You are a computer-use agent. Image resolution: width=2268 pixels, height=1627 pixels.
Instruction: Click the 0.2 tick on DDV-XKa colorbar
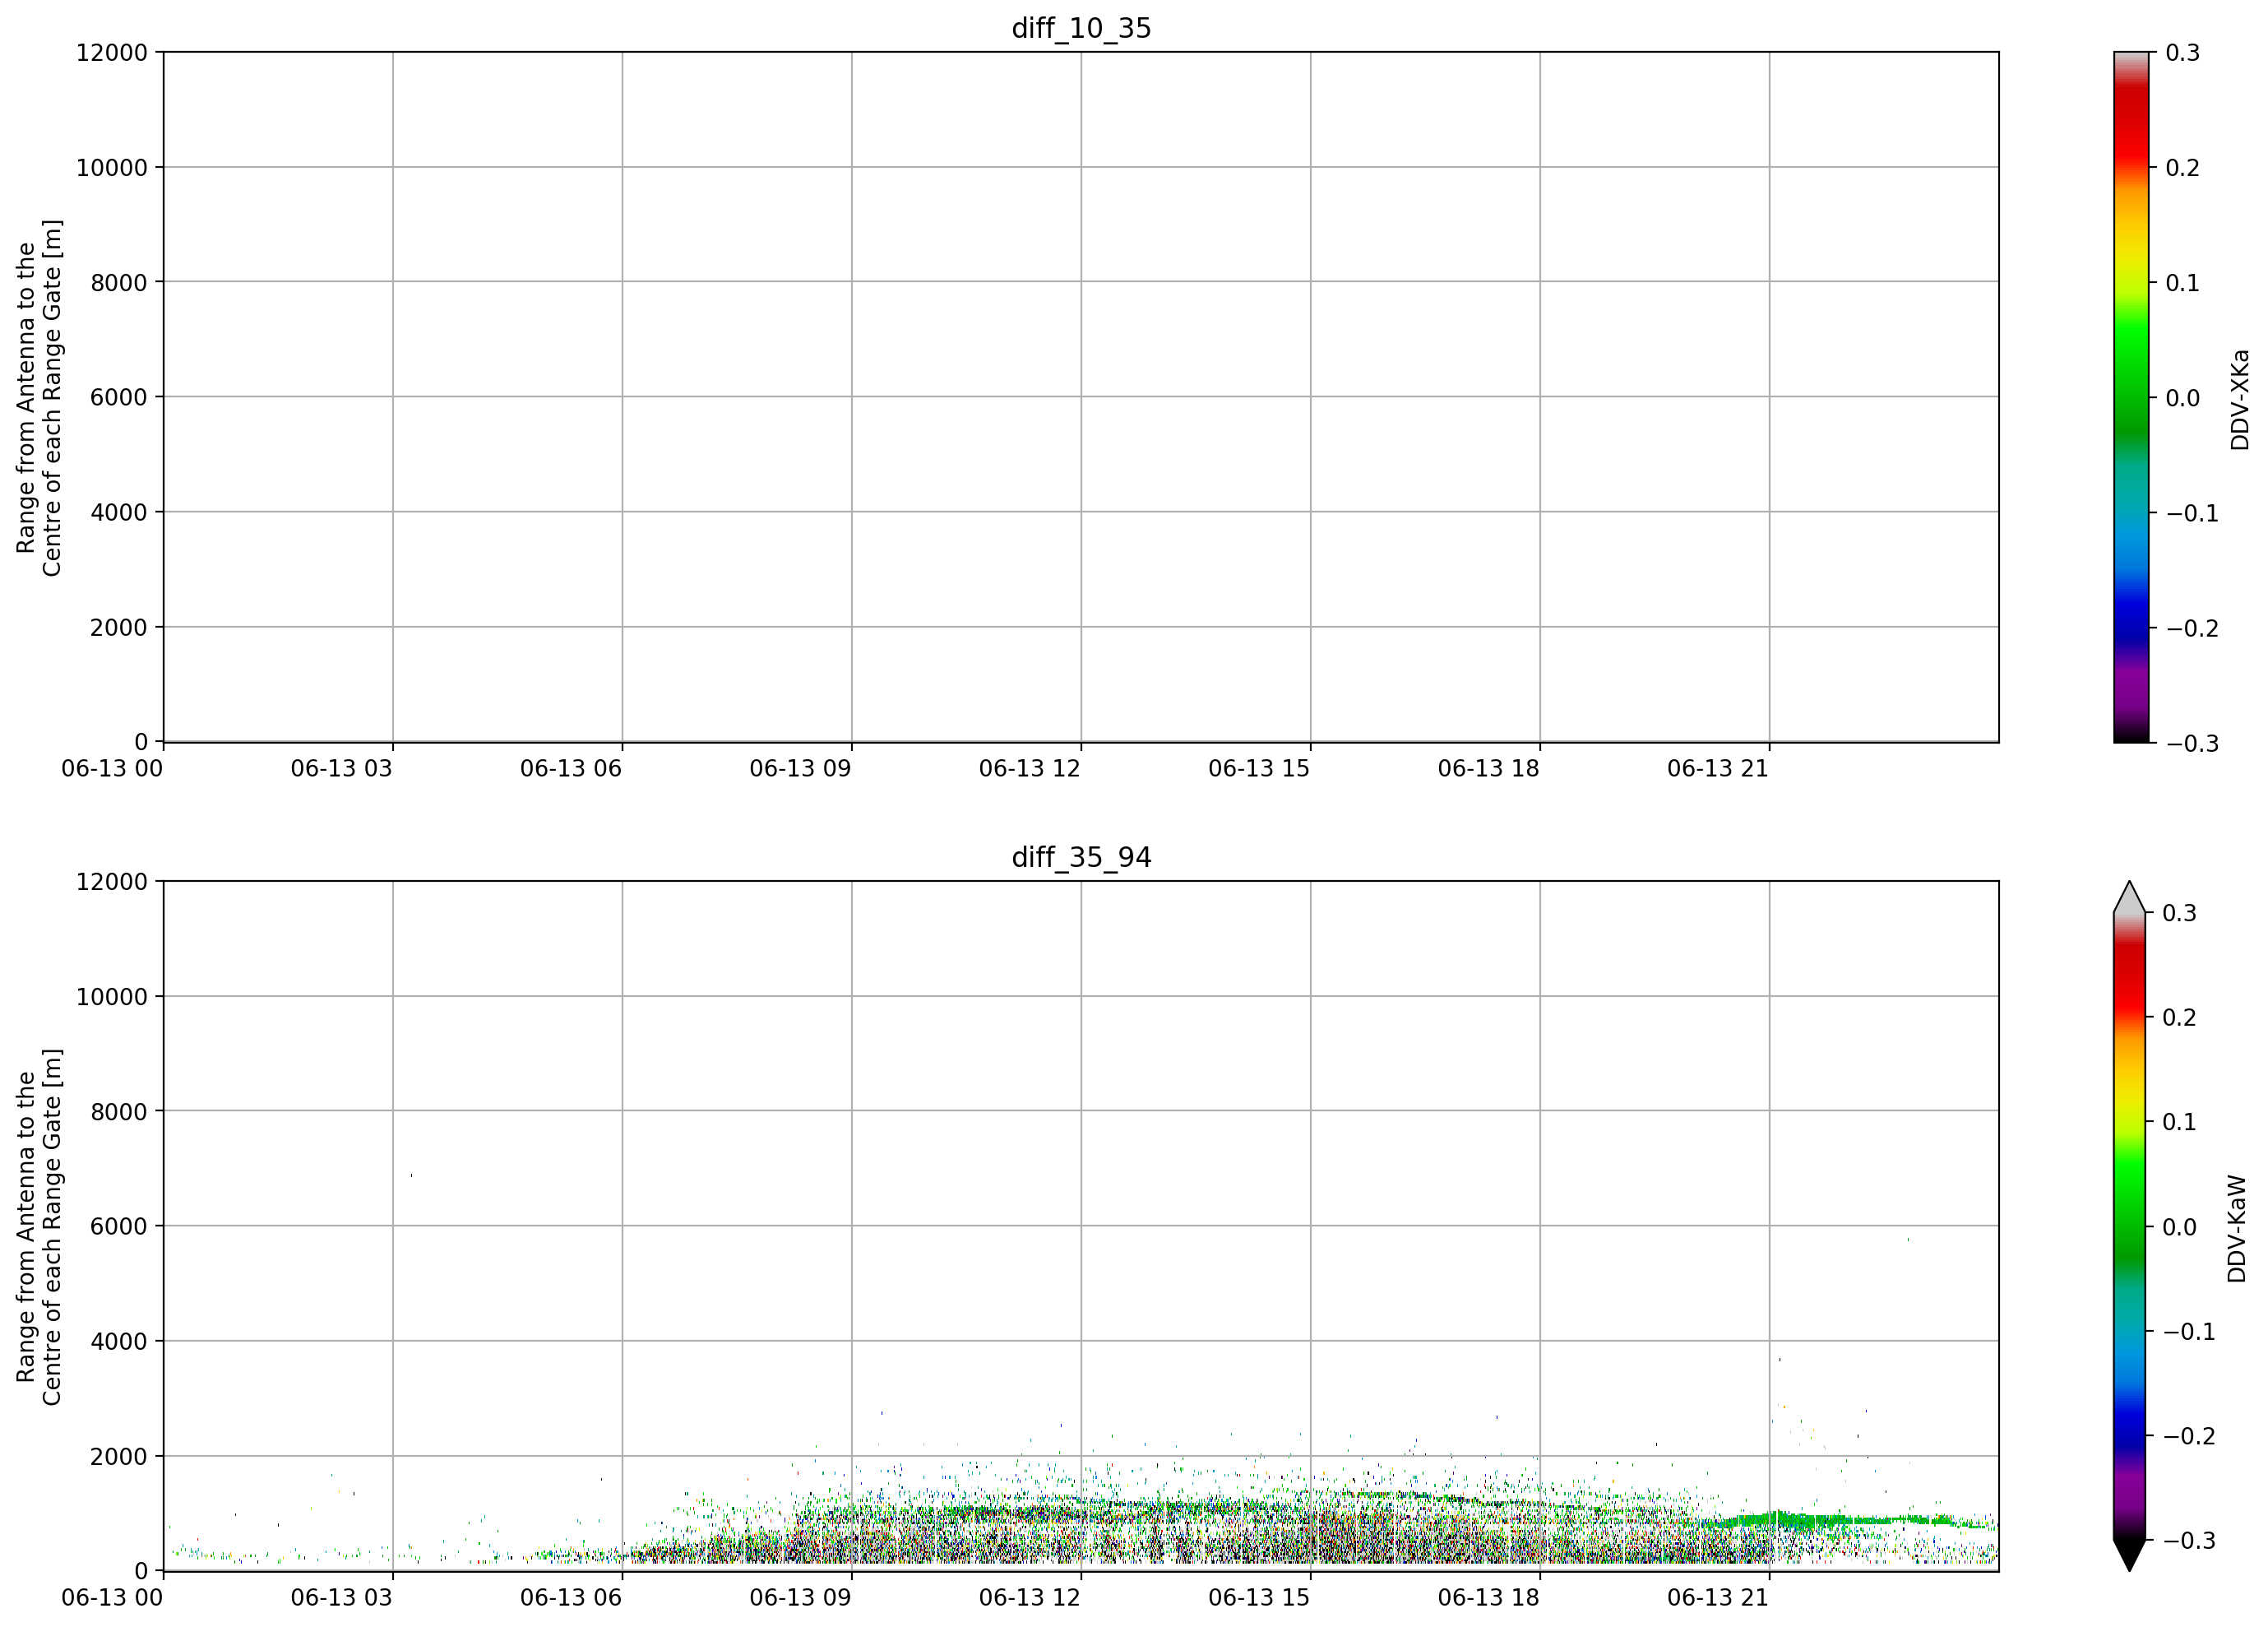pos(2183,167)
